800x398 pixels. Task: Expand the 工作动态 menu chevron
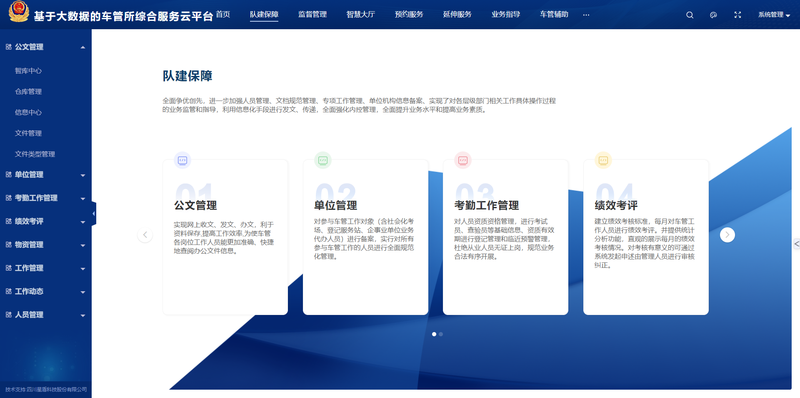coord(83,292)
